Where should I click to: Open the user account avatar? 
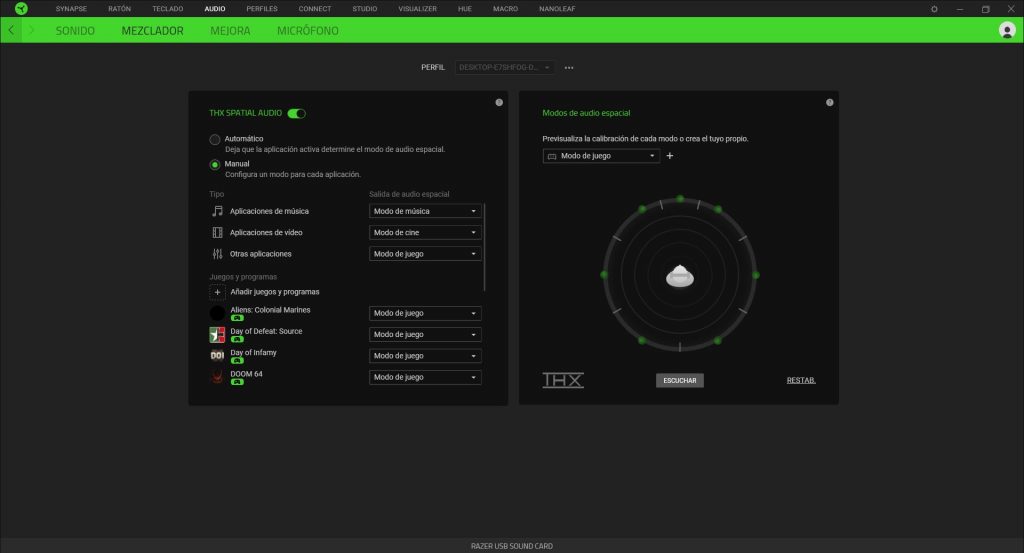click(1006, 30)
